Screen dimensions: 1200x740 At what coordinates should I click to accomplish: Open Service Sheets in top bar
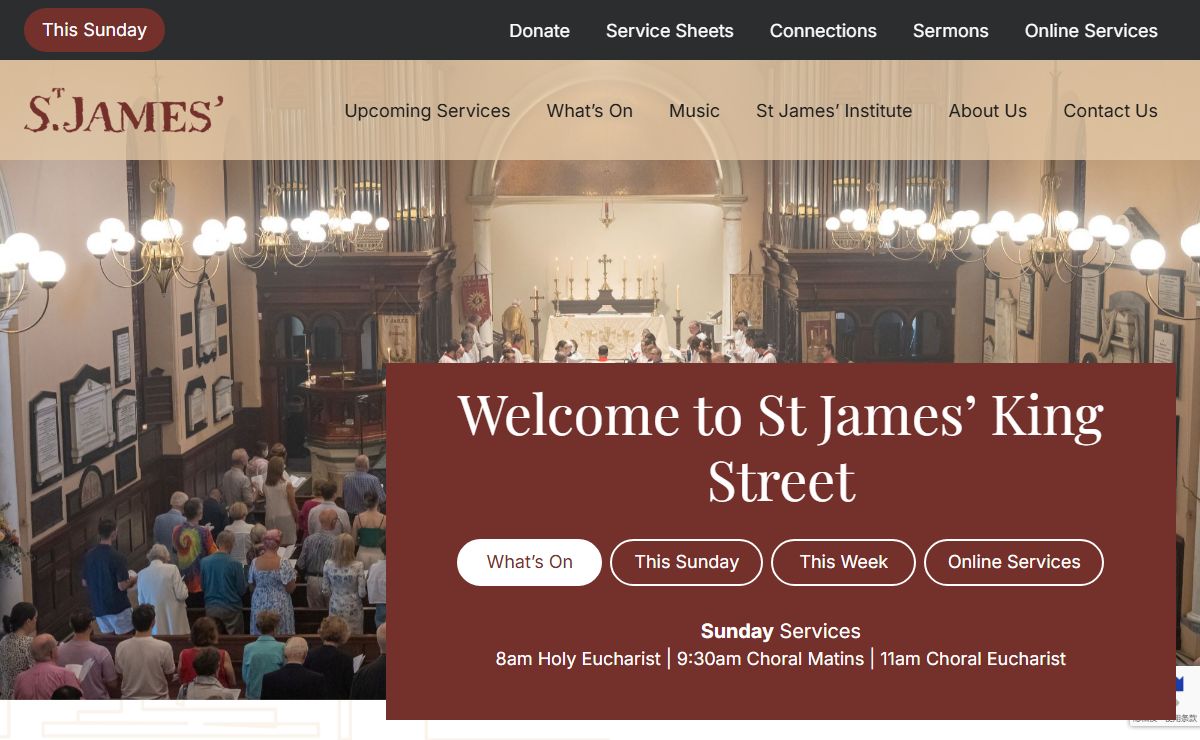point(670,31)
